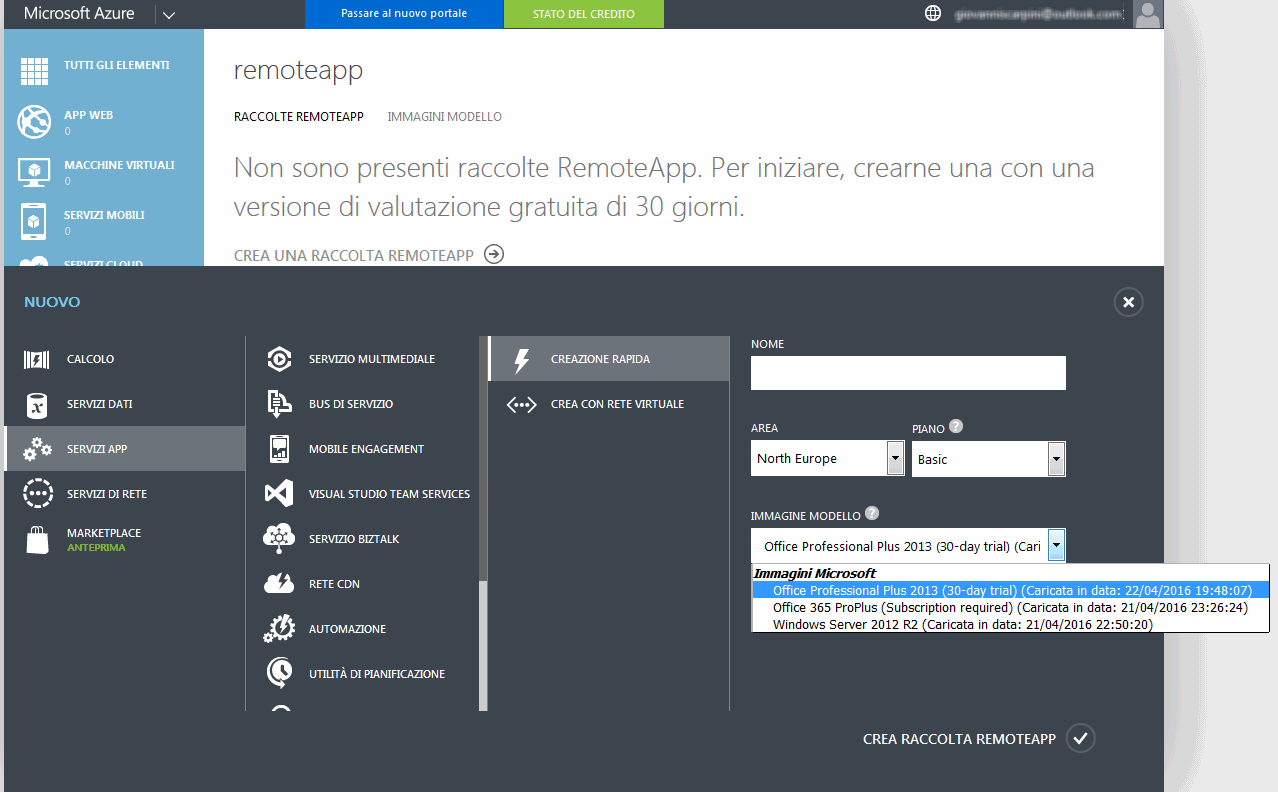This screenshot has height=792, width=1278.
Task: Click the Creazione Rapida lightning icon
Action: click(521, 360)
